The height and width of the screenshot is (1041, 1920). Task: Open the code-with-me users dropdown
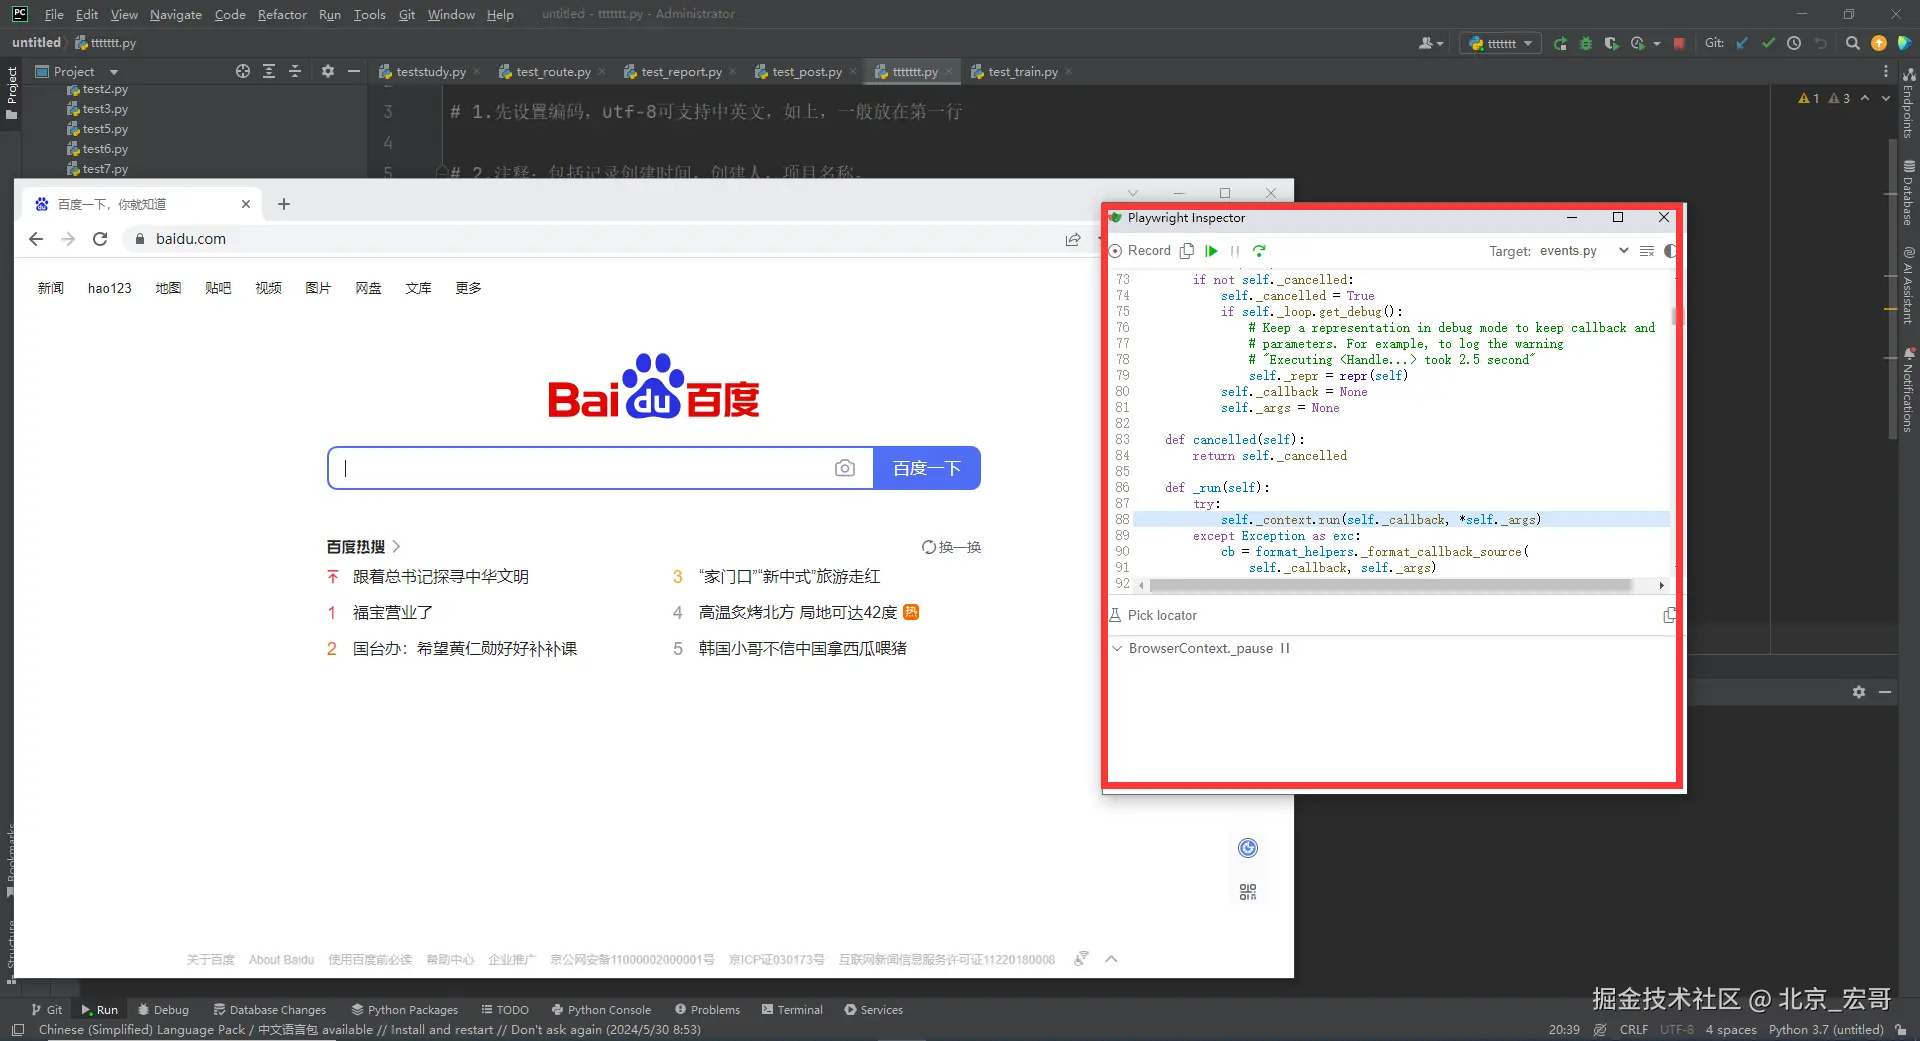click(1431, 43)
